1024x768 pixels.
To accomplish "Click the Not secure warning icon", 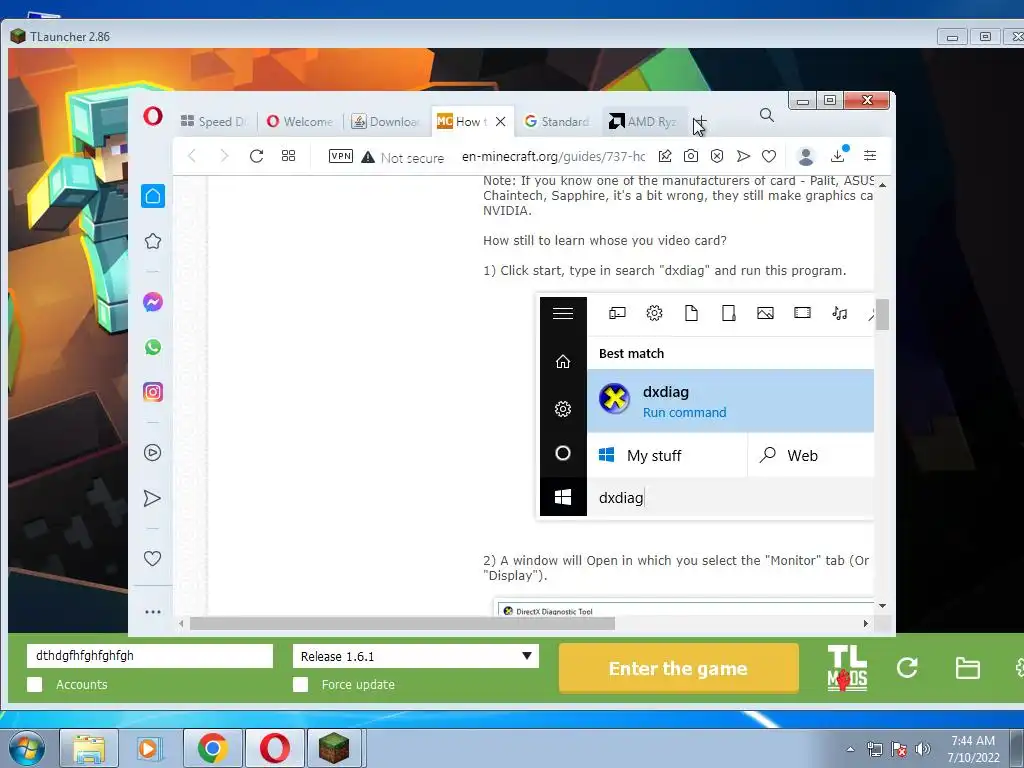I will click(368, 157).
